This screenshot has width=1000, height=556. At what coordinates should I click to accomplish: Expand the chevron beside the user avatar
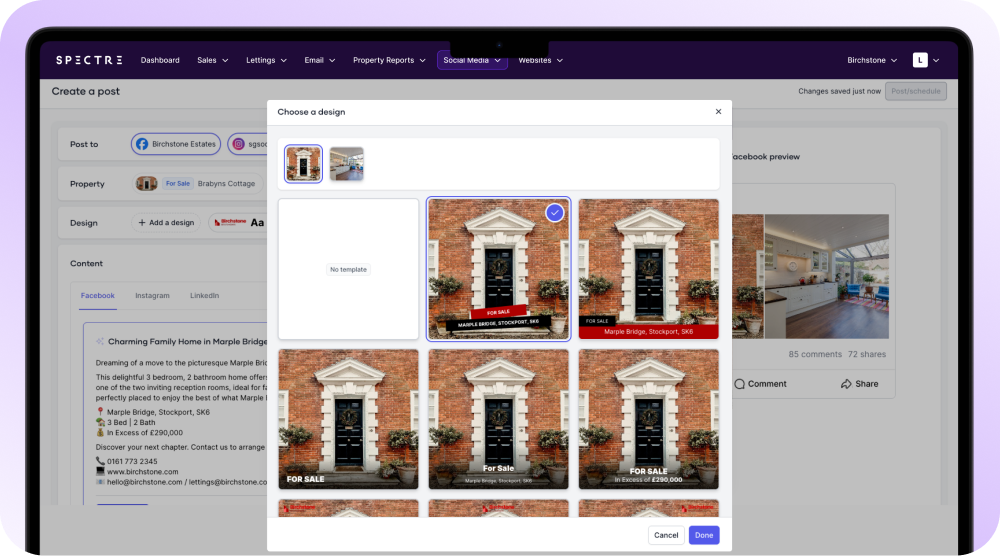[x=936, y=60]
